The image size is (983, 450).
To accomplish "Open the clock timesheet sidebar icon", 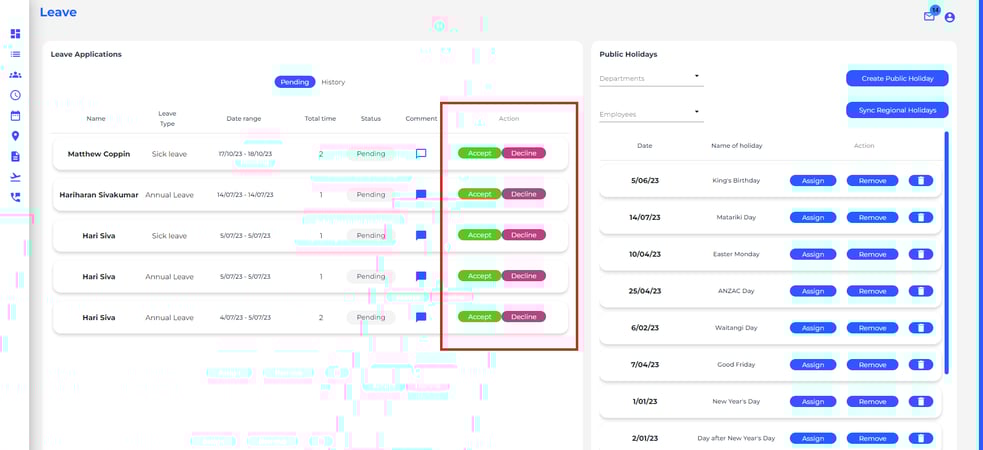I will click(x=15, y=95).
